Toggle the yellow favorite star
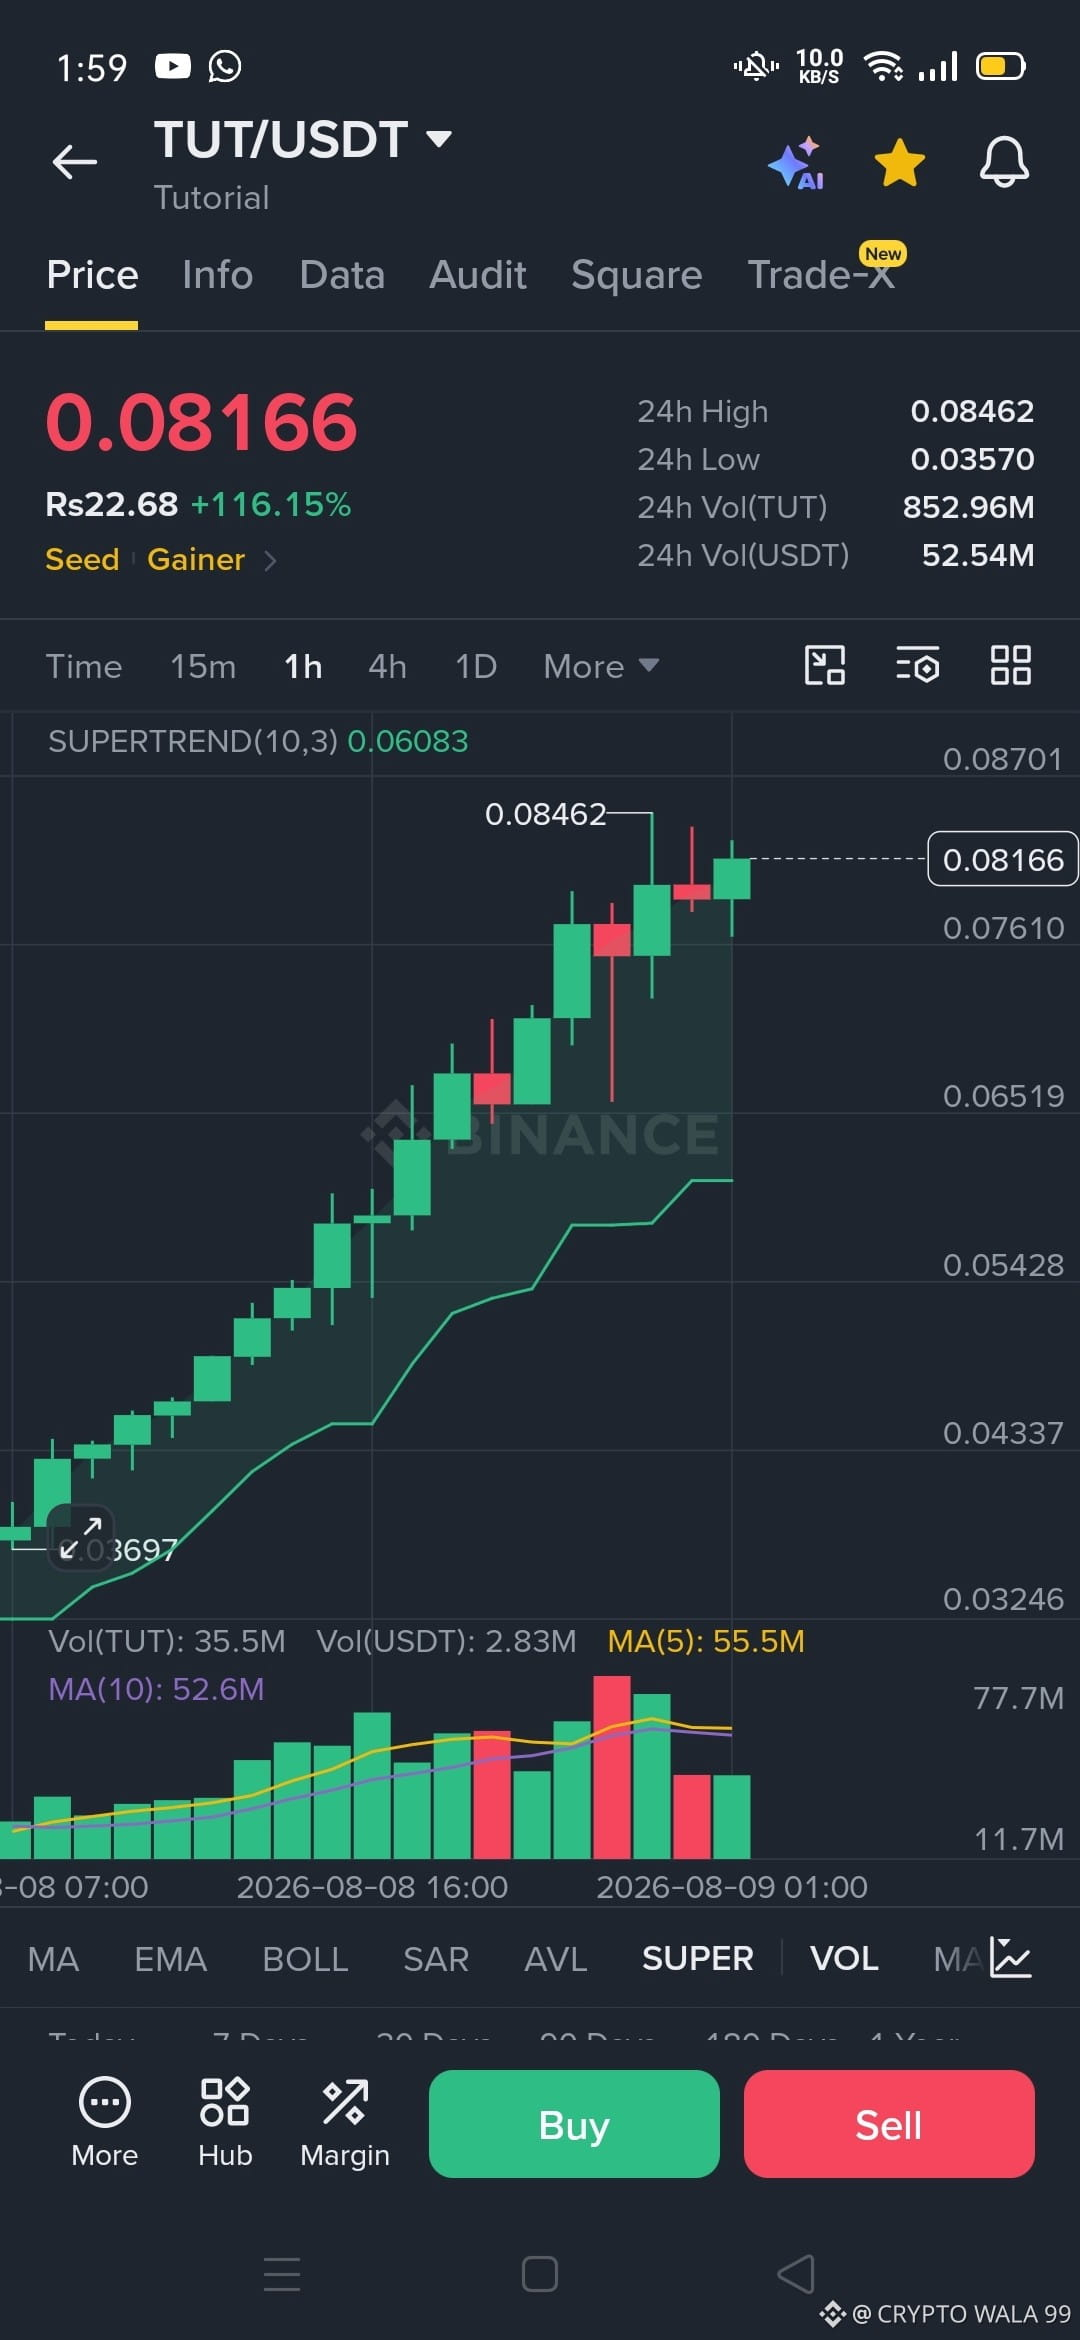The image size is (1080, 2340). click(899, 163)
